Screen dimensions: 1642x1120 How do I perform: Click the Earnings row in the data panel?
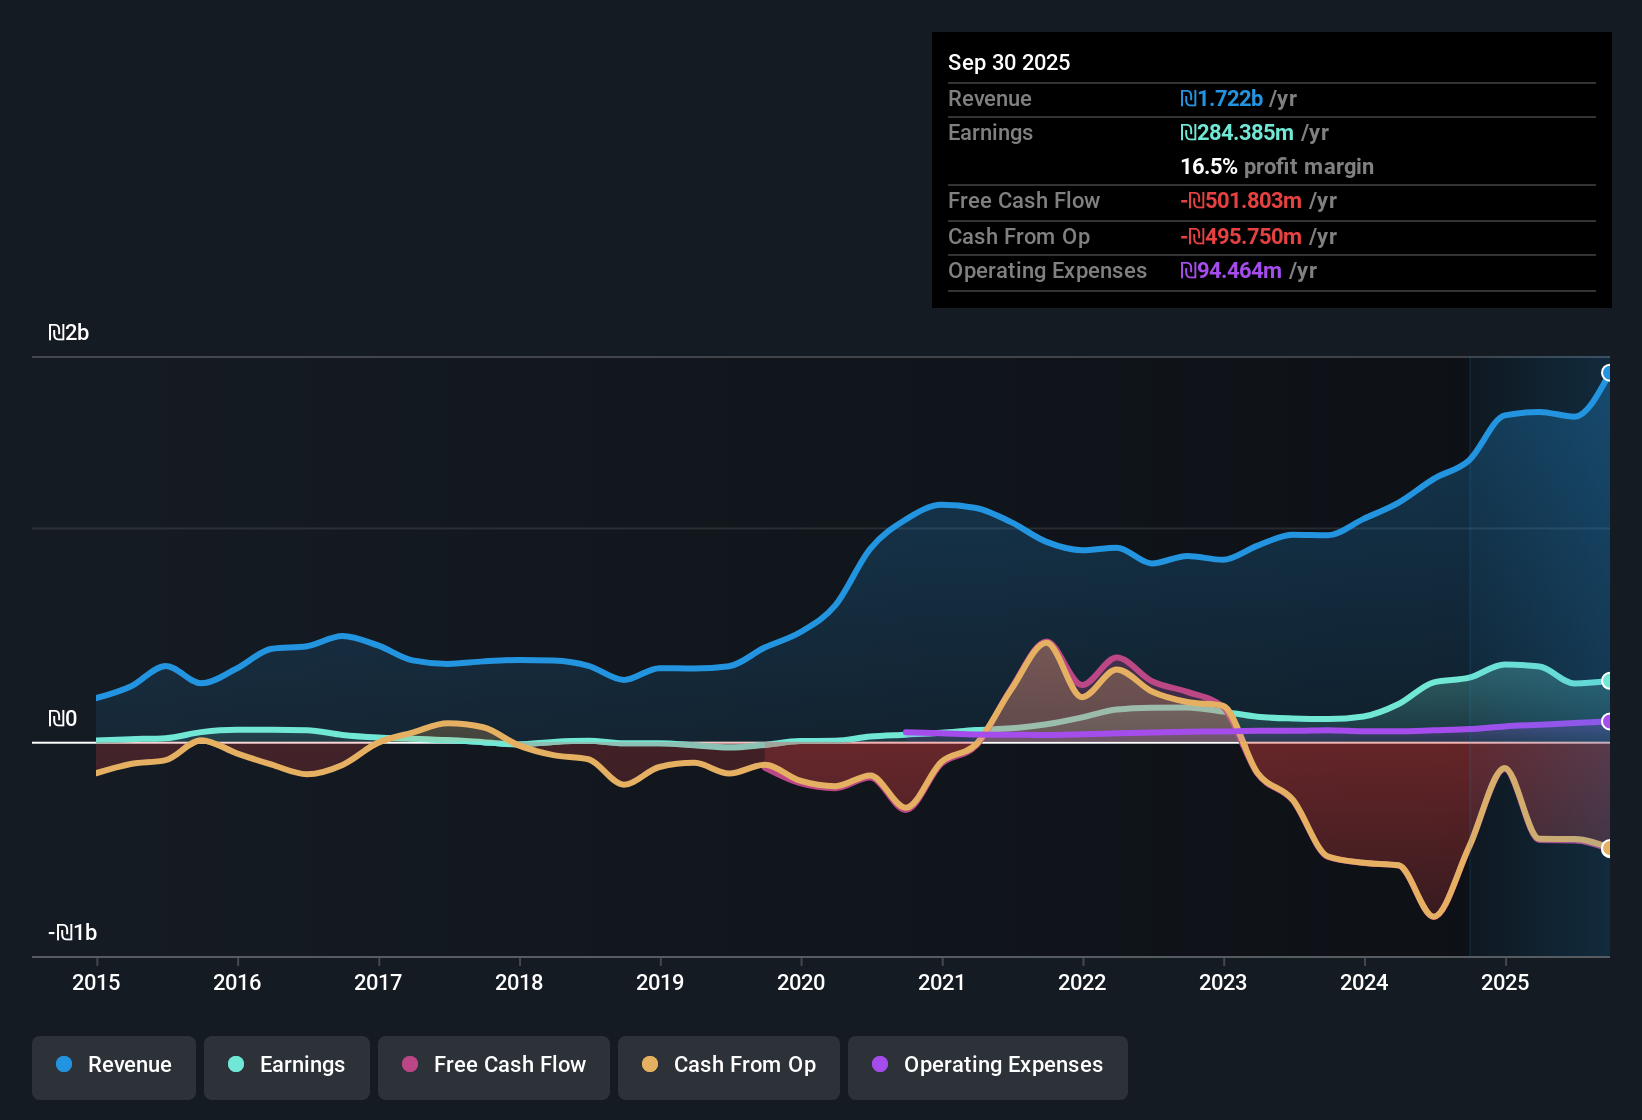pos(990,132)
